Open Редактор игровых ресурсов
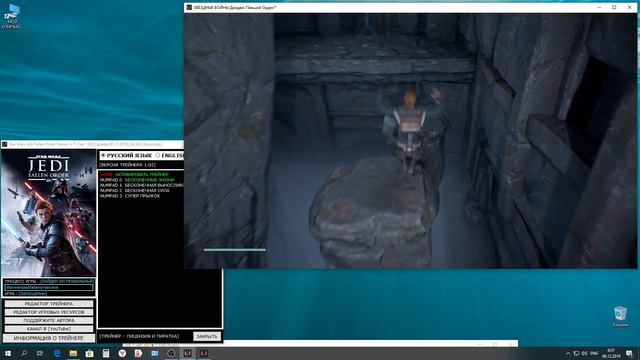Screen dimensions: 640x360 click(49, 312)
